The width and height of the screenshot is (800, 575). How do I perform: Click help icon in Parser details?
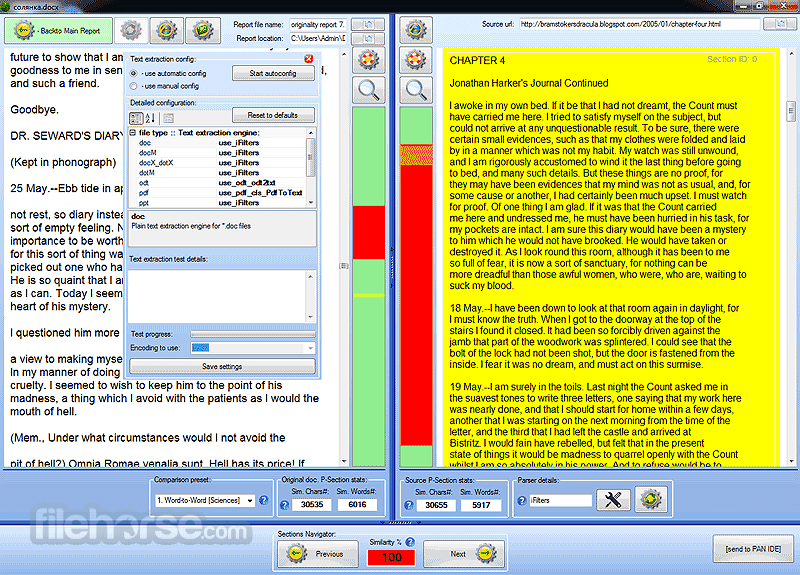click(521, 501)
